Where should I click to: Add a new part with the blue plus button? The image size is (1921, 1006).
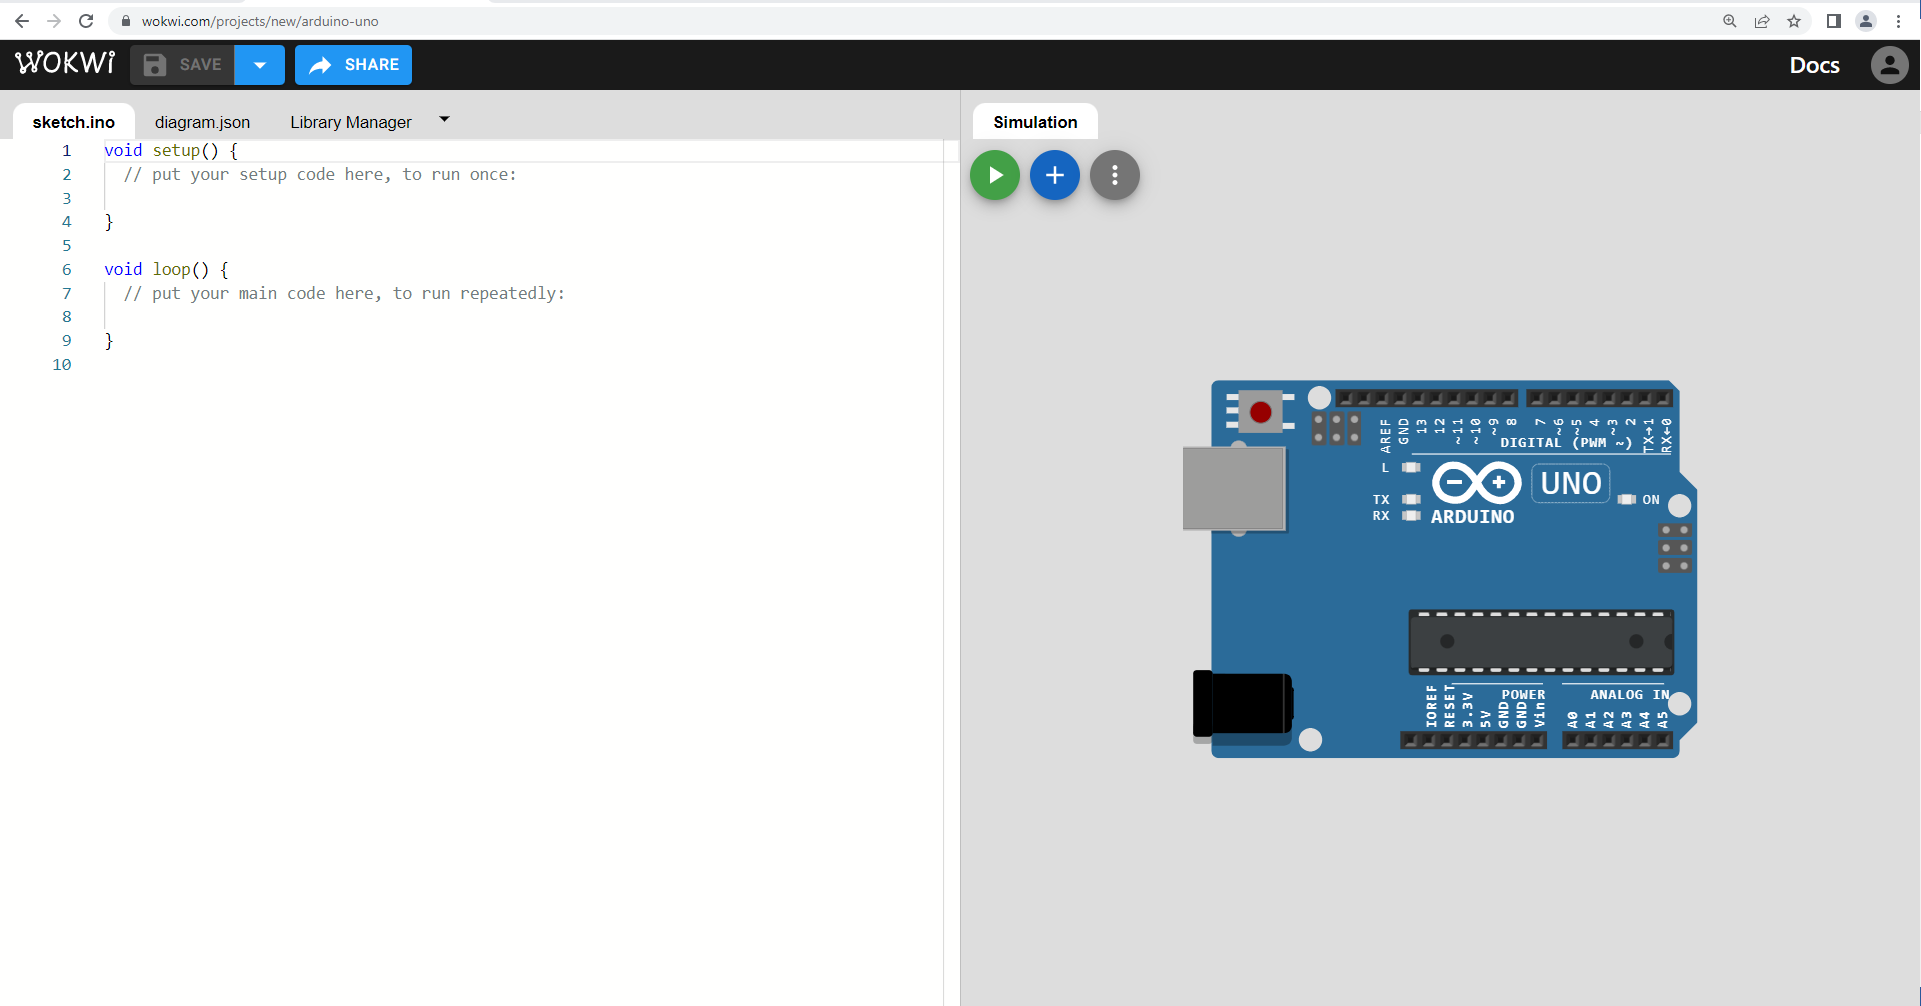click(1055, 175)
